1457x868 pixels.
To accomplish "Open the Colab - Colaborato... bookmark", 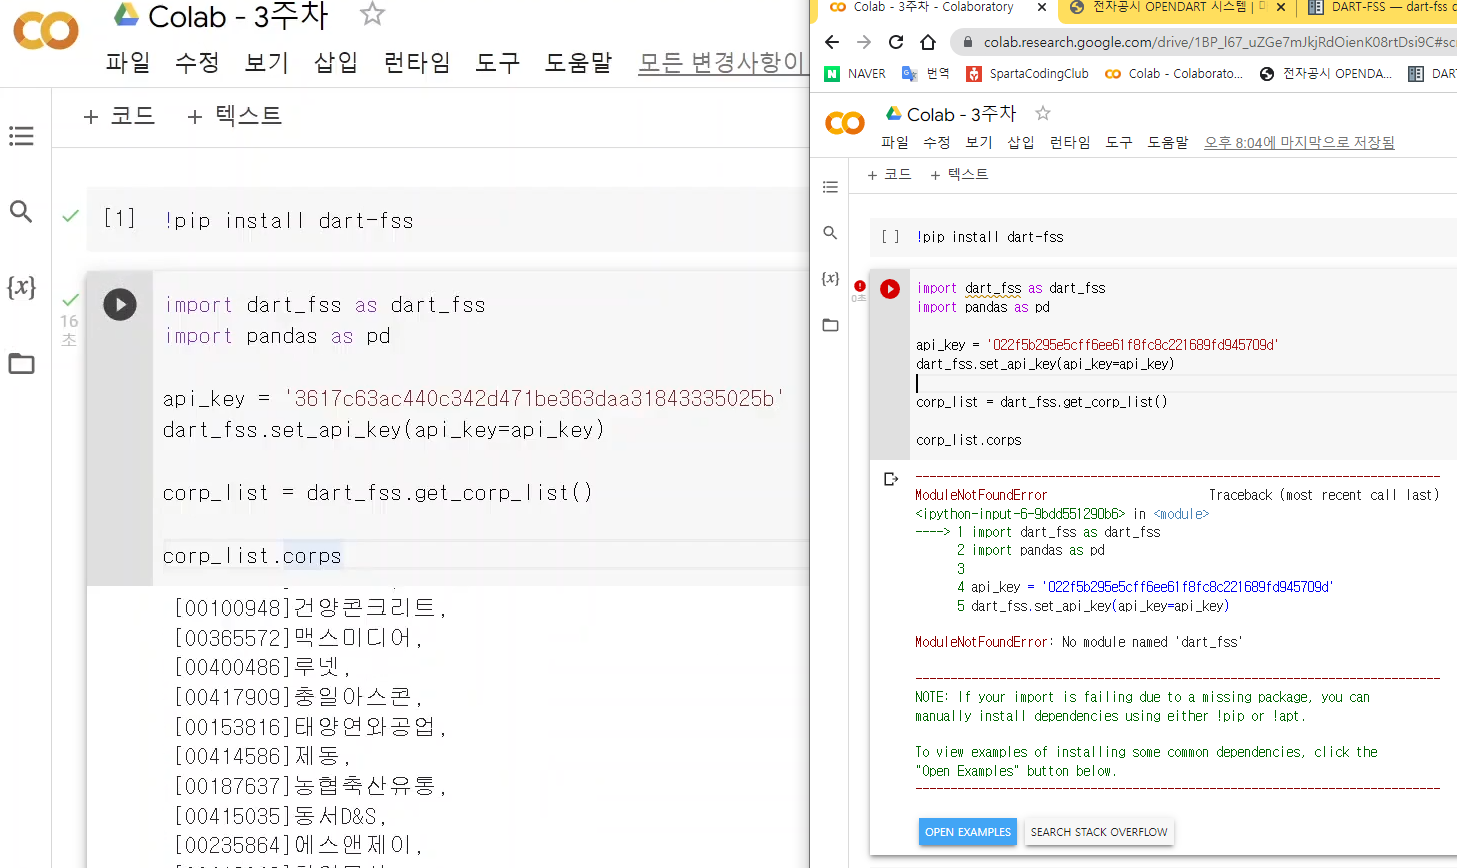I will click(x=1174, y=74).
